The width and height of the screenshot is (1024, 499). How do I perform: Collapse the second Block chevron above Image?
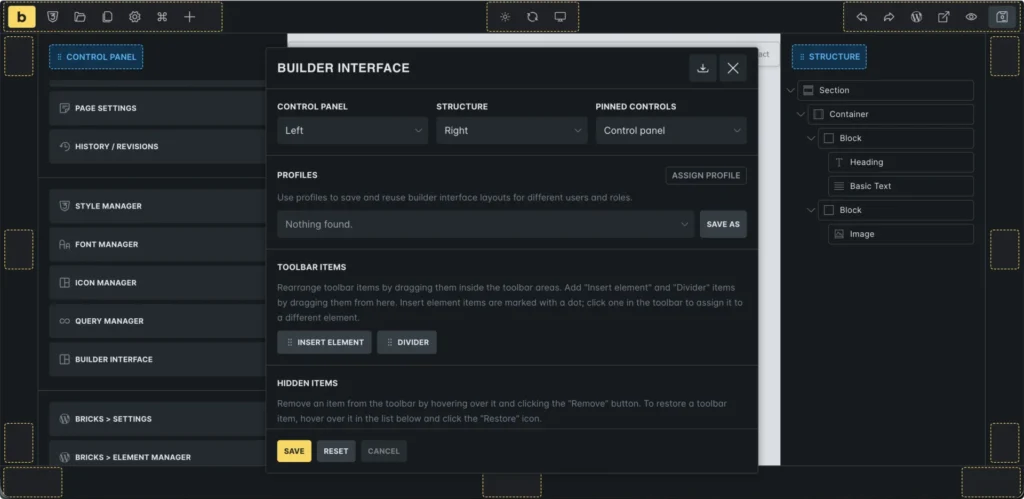[x=811, y=210]
